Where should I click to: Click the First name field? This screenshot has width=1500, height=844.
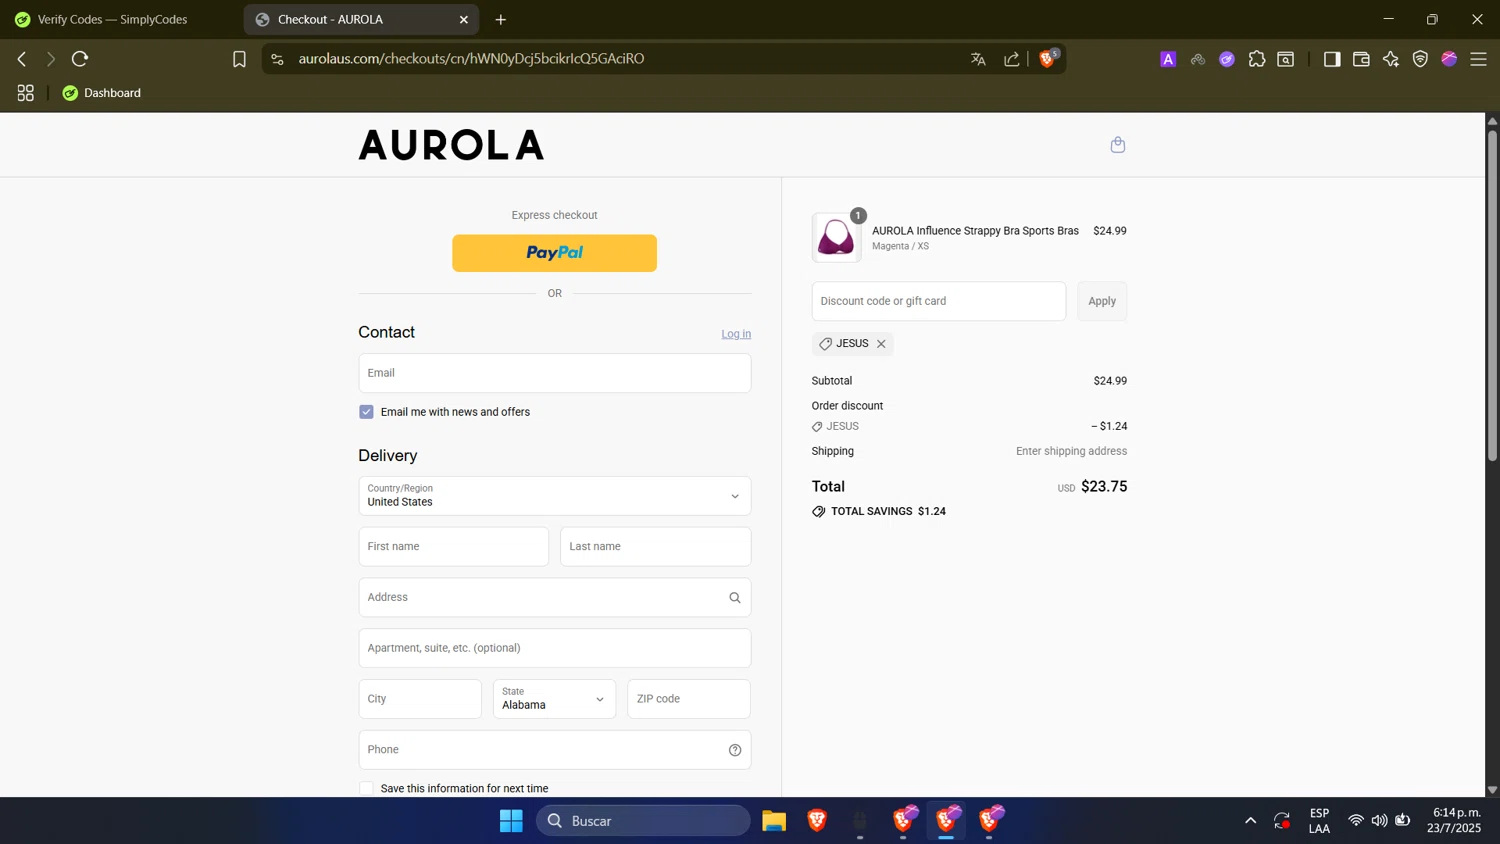point(454,547)
